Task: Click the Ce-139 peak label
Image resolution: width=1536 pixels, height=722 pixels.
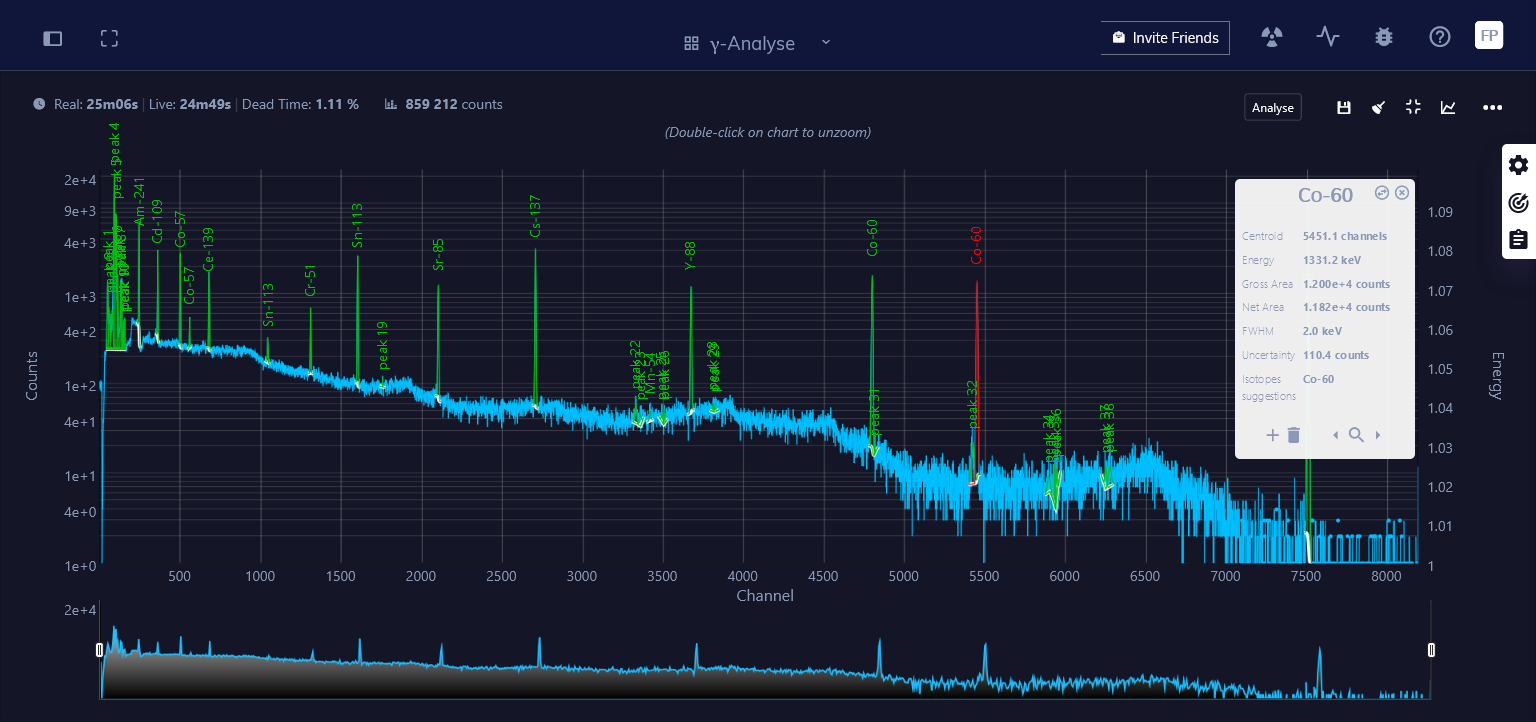Action: tap(208, 249)
